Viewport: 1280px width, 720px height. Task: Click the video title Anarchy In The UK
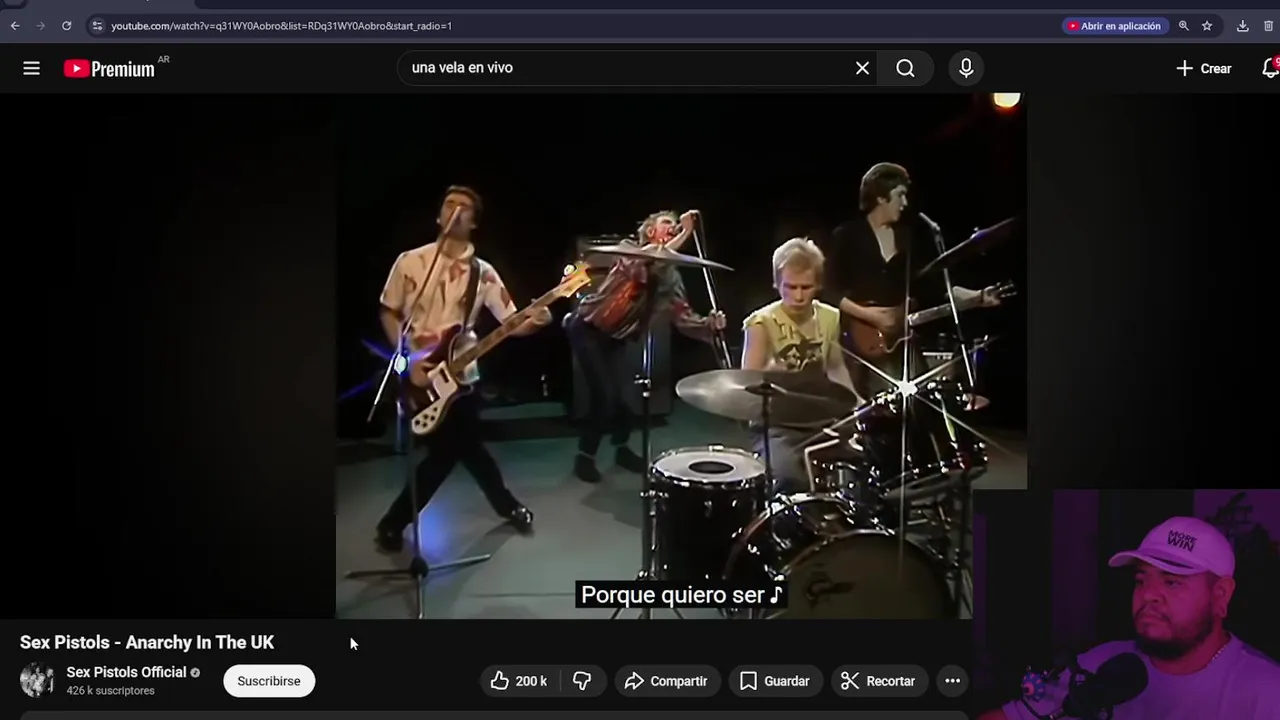[147, 642]
